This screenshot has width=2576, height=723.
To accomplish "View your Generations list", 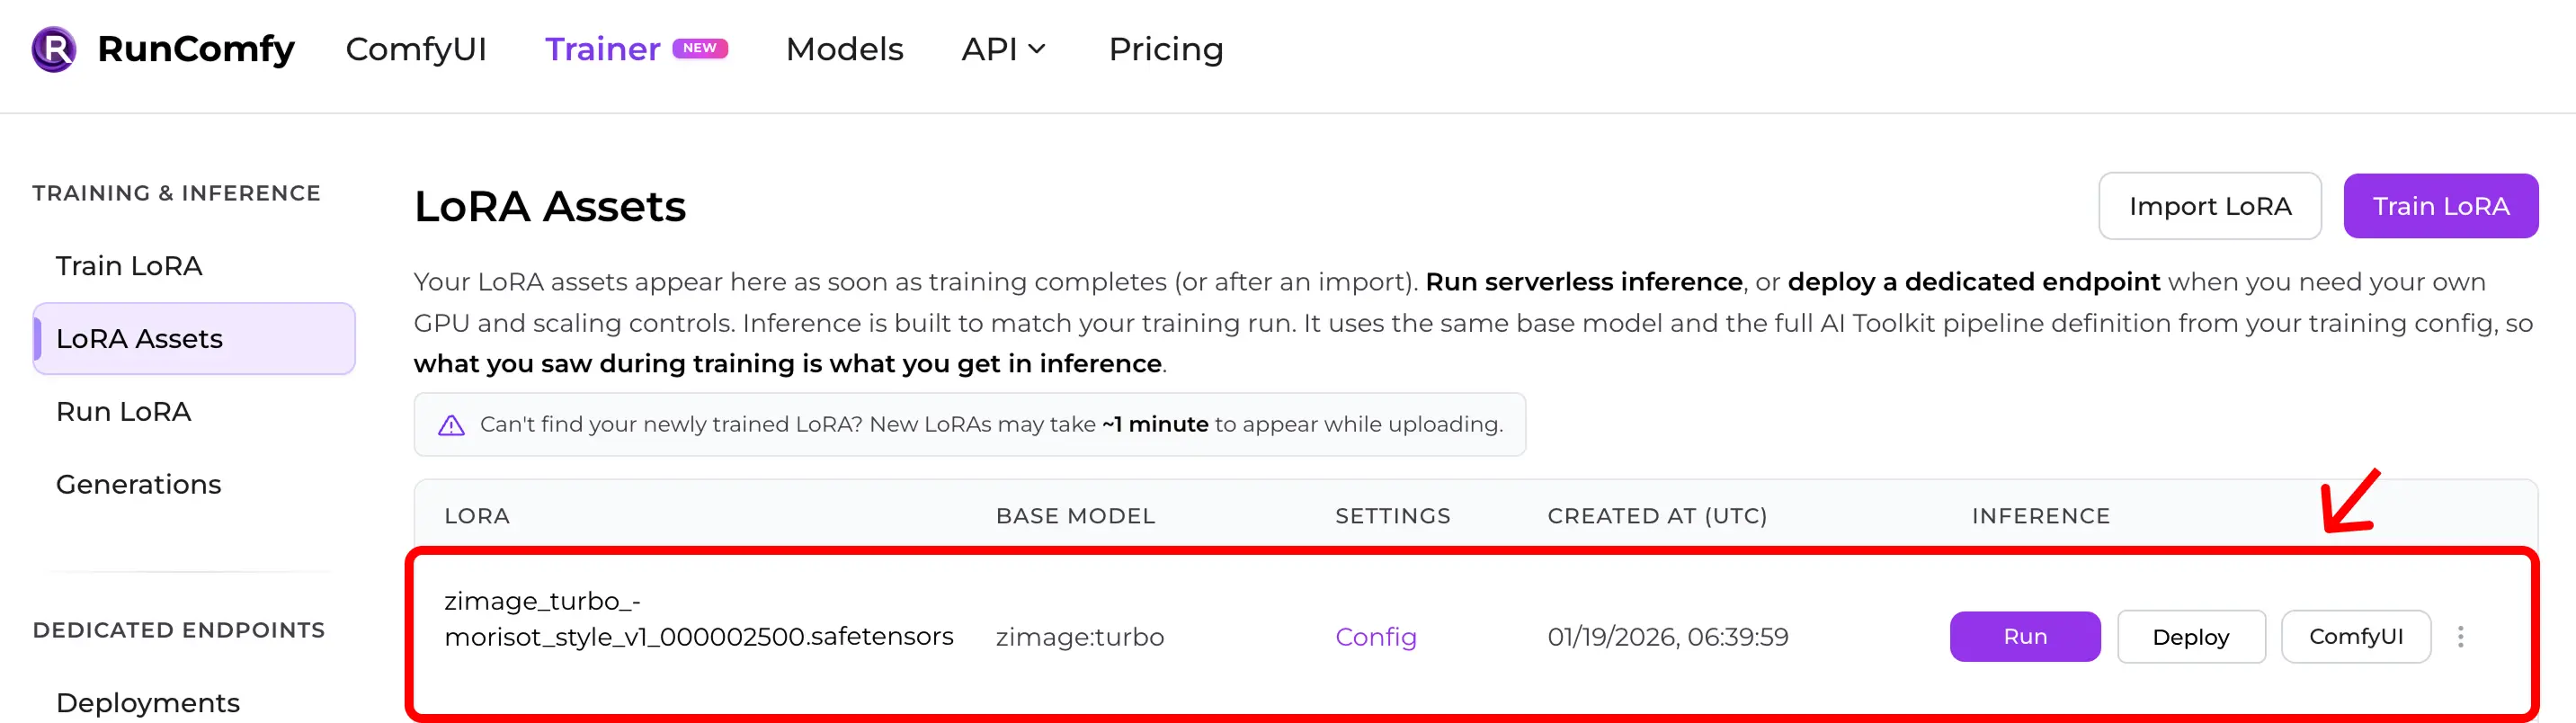I will click(139, 484).
